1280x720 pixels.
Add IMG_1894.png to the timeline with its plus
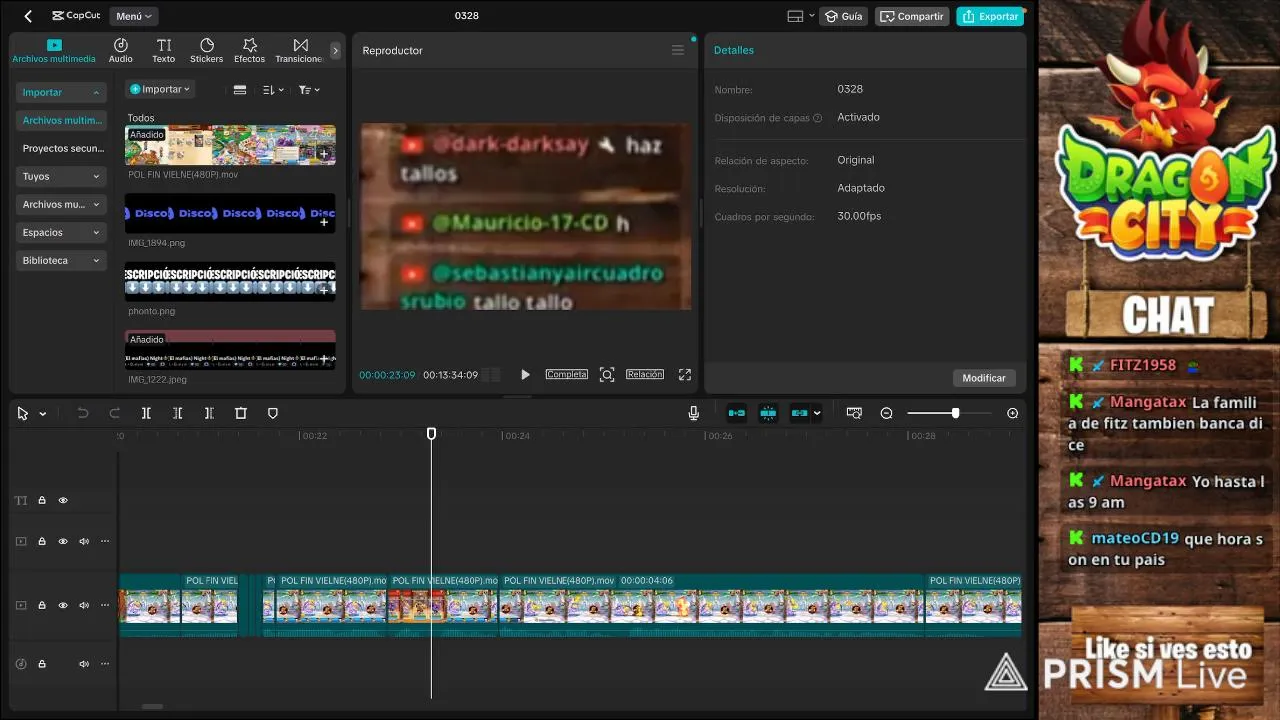[324, 222]
